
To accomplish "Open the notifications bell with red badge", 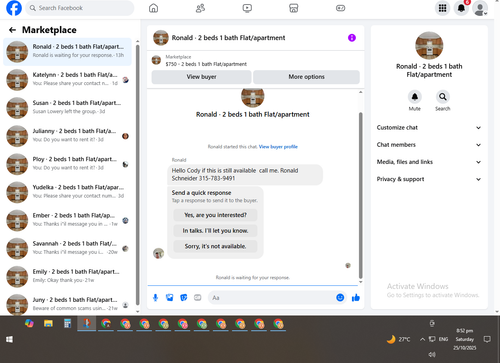I will (461, 8).
